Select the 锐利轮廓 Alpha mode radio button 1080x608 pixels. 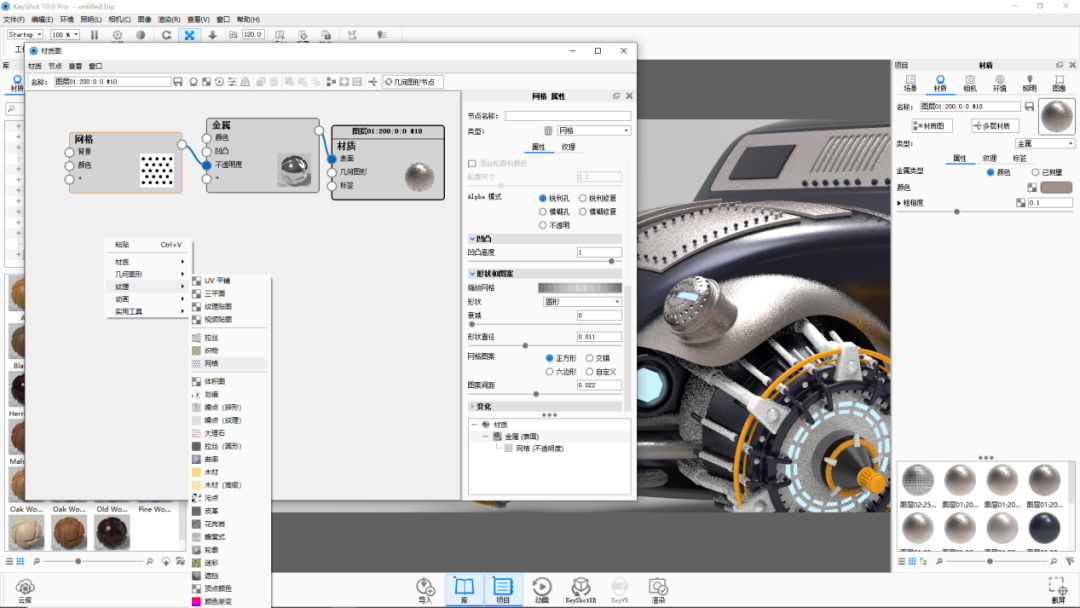(x=583, y=198)
